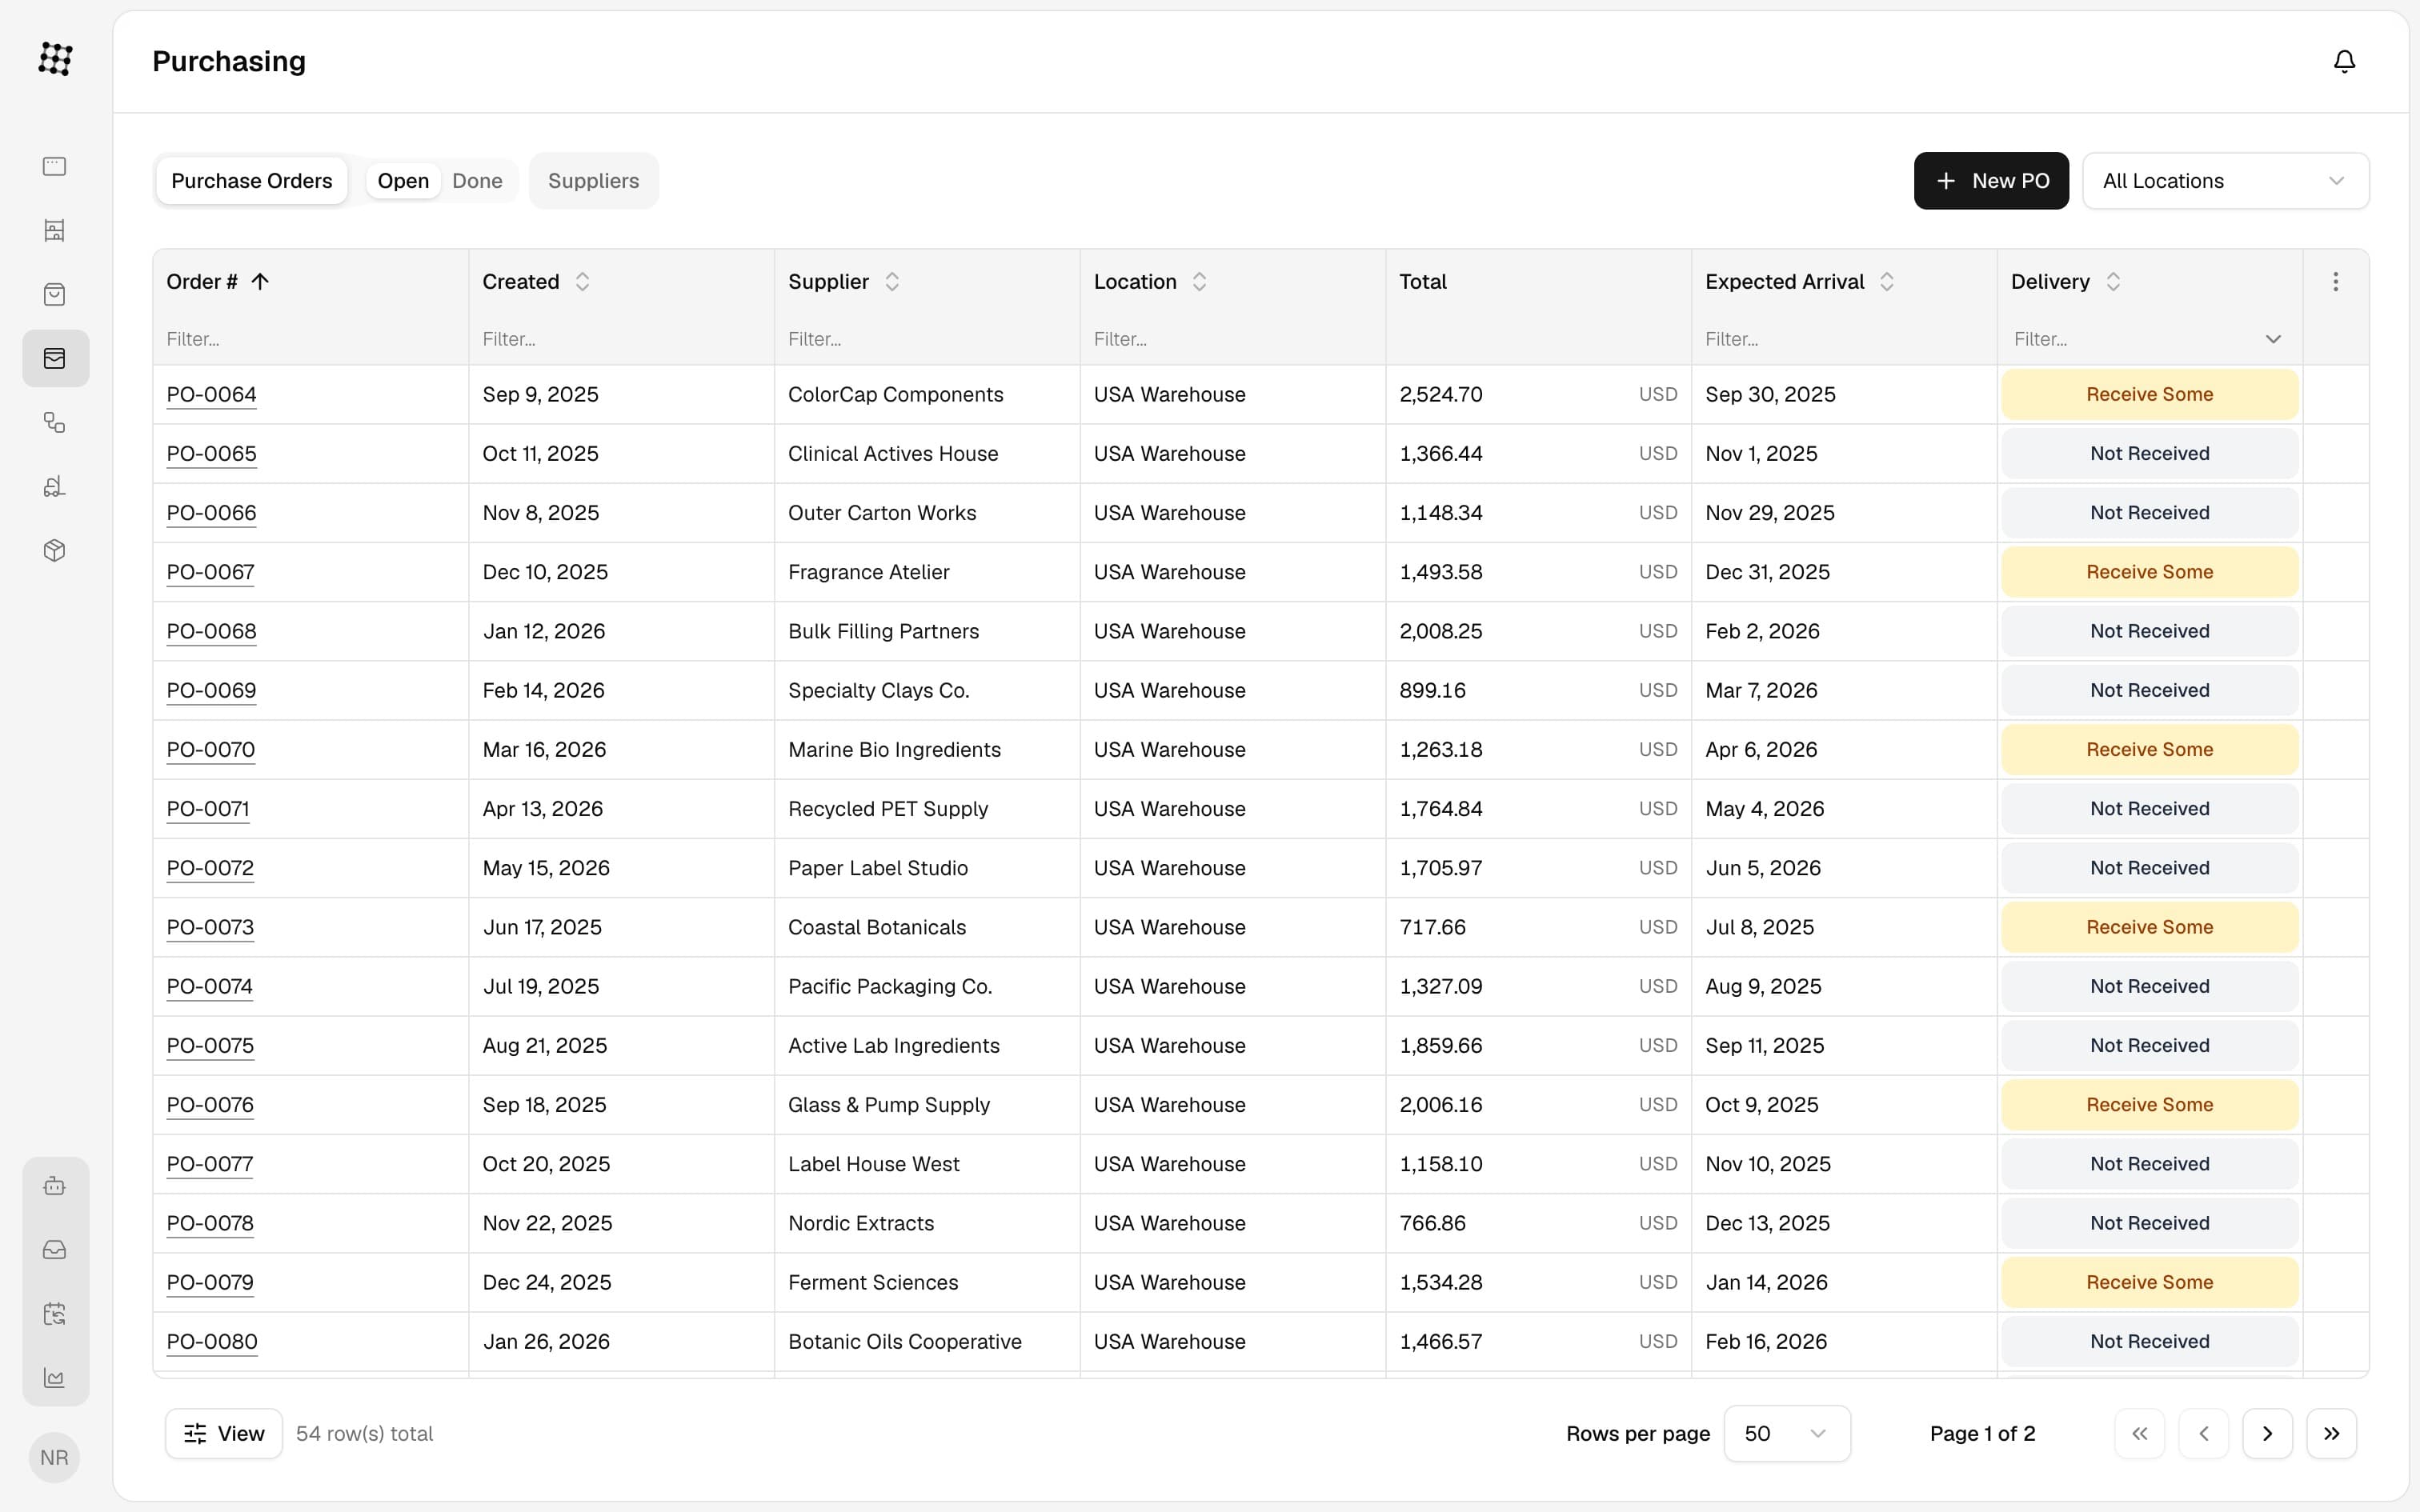Open purchase order PO-0076
Image resolution: width=2420 pixels, height=1512 pixels.
(210, 1104)
